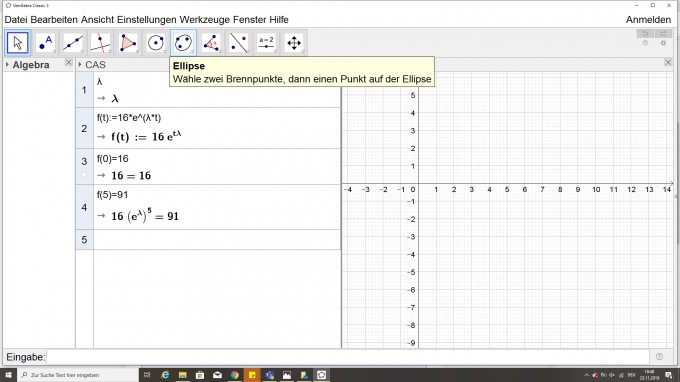Open the Einstellungen menu

coord(147,20)
